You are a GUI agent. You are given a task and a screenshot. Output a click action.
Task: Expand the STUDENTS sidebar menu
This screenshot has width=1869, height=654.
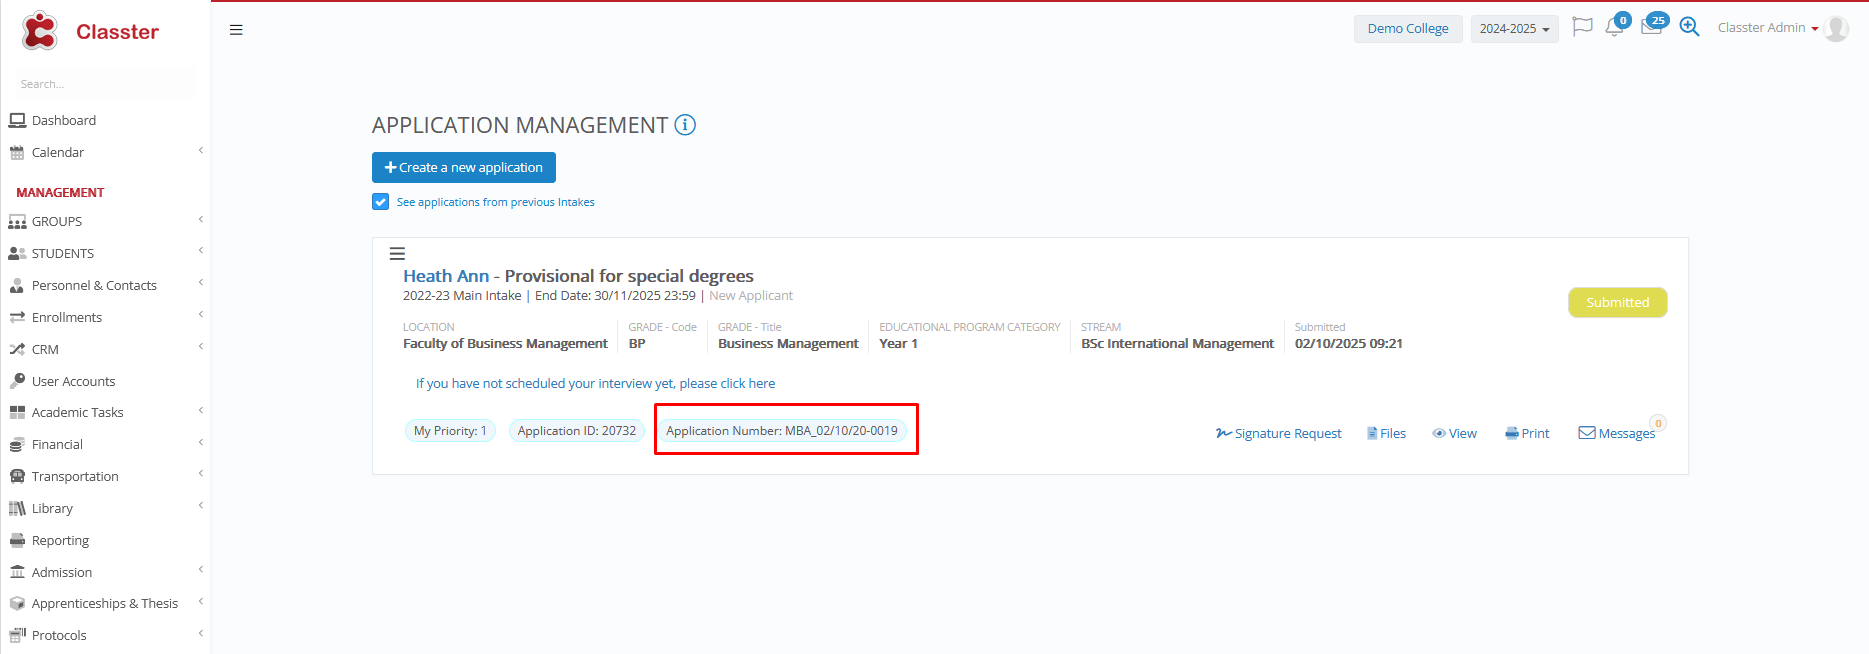coord(63,254)
